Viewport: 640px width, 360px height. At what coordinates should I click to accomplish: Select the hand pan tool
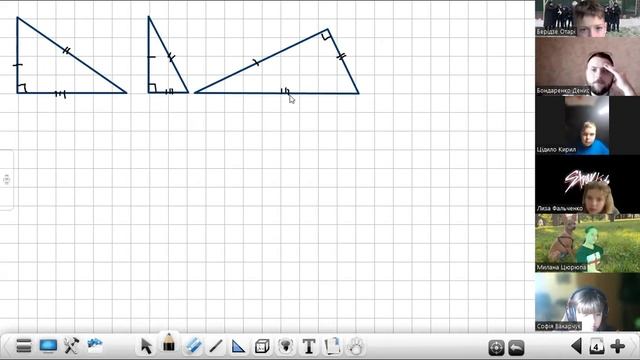click(356, 347)
